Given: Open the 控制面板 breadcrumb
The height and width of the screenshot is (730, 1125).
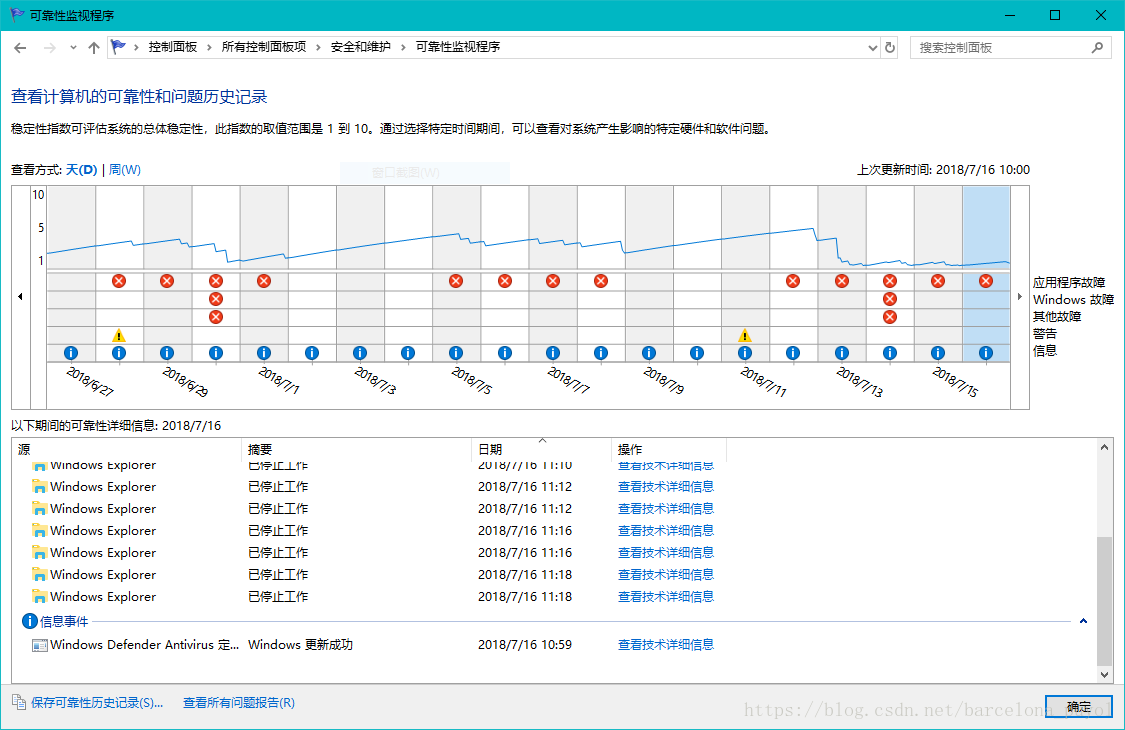Looking at the screenshot, I should point(173,47).
